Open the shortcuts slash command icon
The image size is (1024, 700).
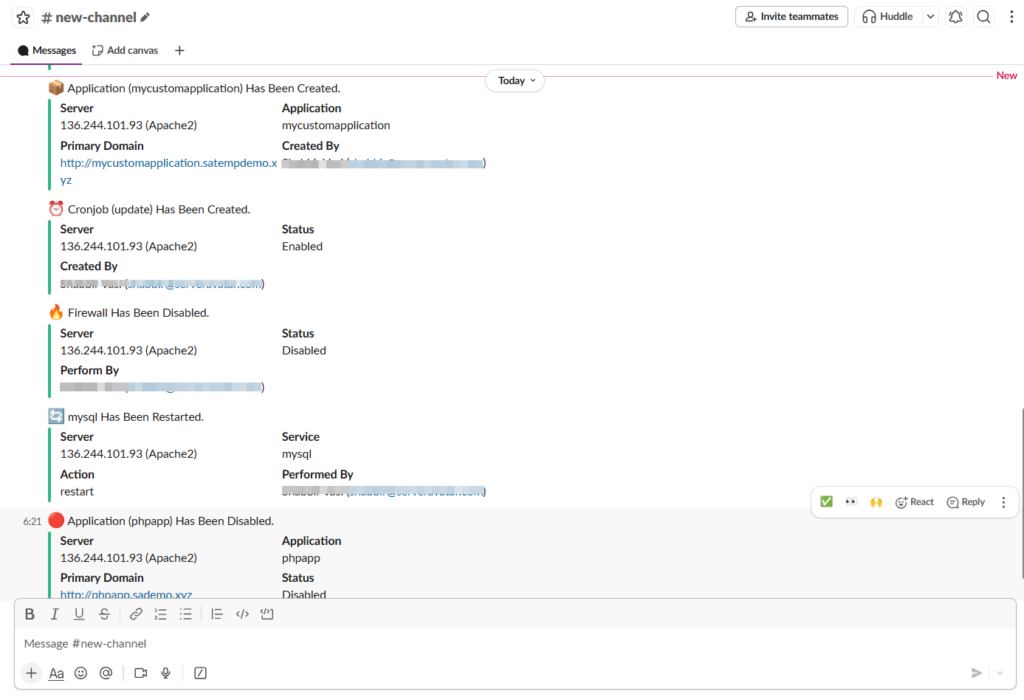[x=200, y=673]
